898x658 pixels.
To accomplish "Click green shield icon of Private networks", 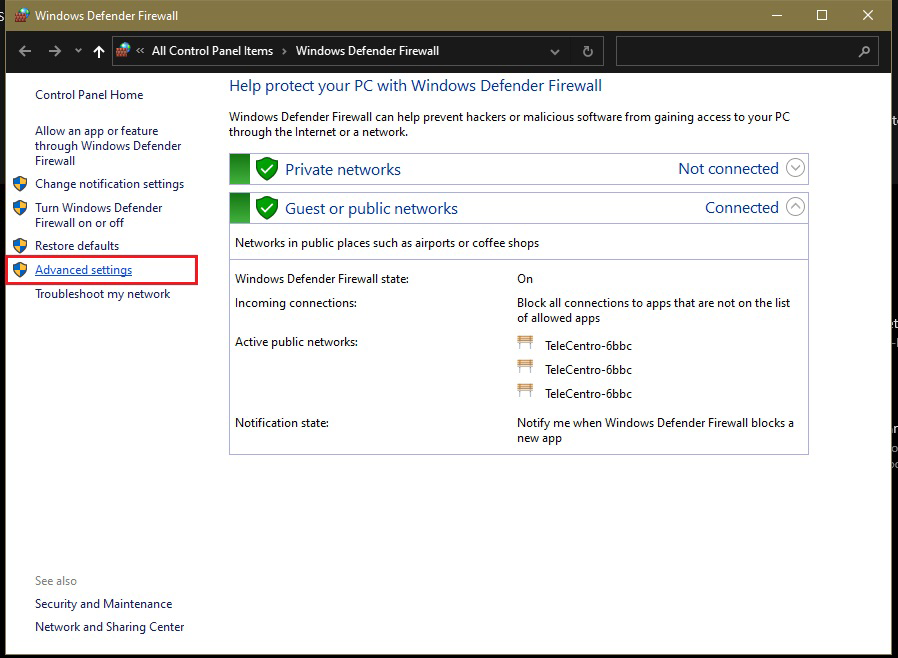I will pos(267,169).
